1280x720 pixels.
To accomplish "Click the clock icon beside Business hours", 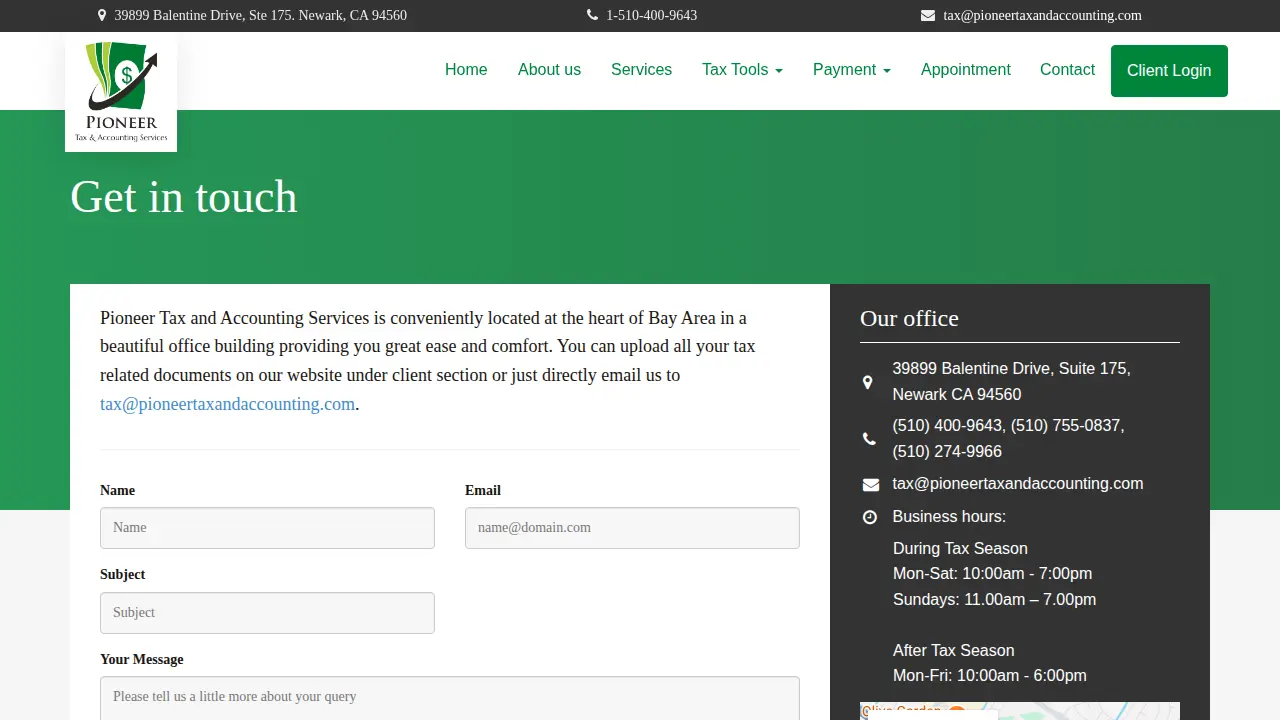I will tap(870, 517).
